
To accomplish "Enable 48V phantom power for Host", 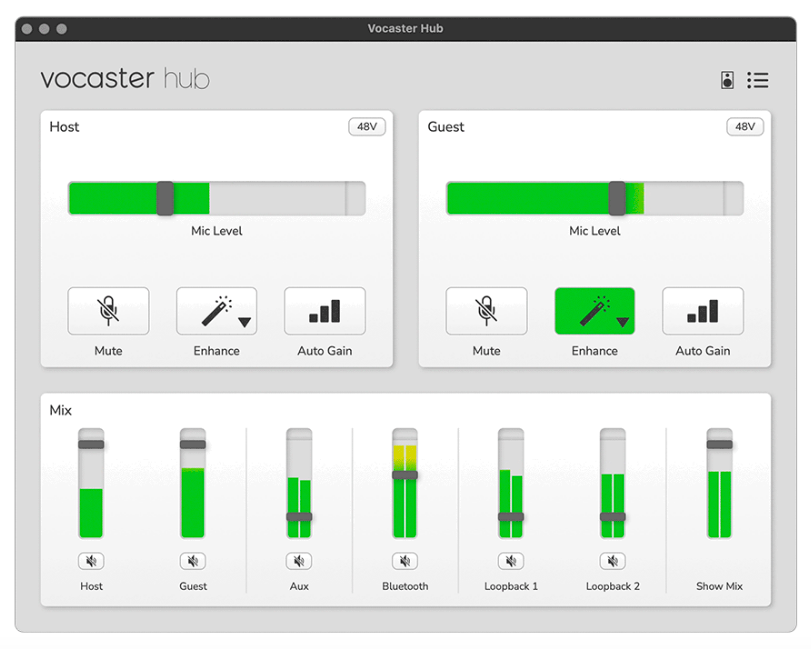I will (x=366, y=127).
